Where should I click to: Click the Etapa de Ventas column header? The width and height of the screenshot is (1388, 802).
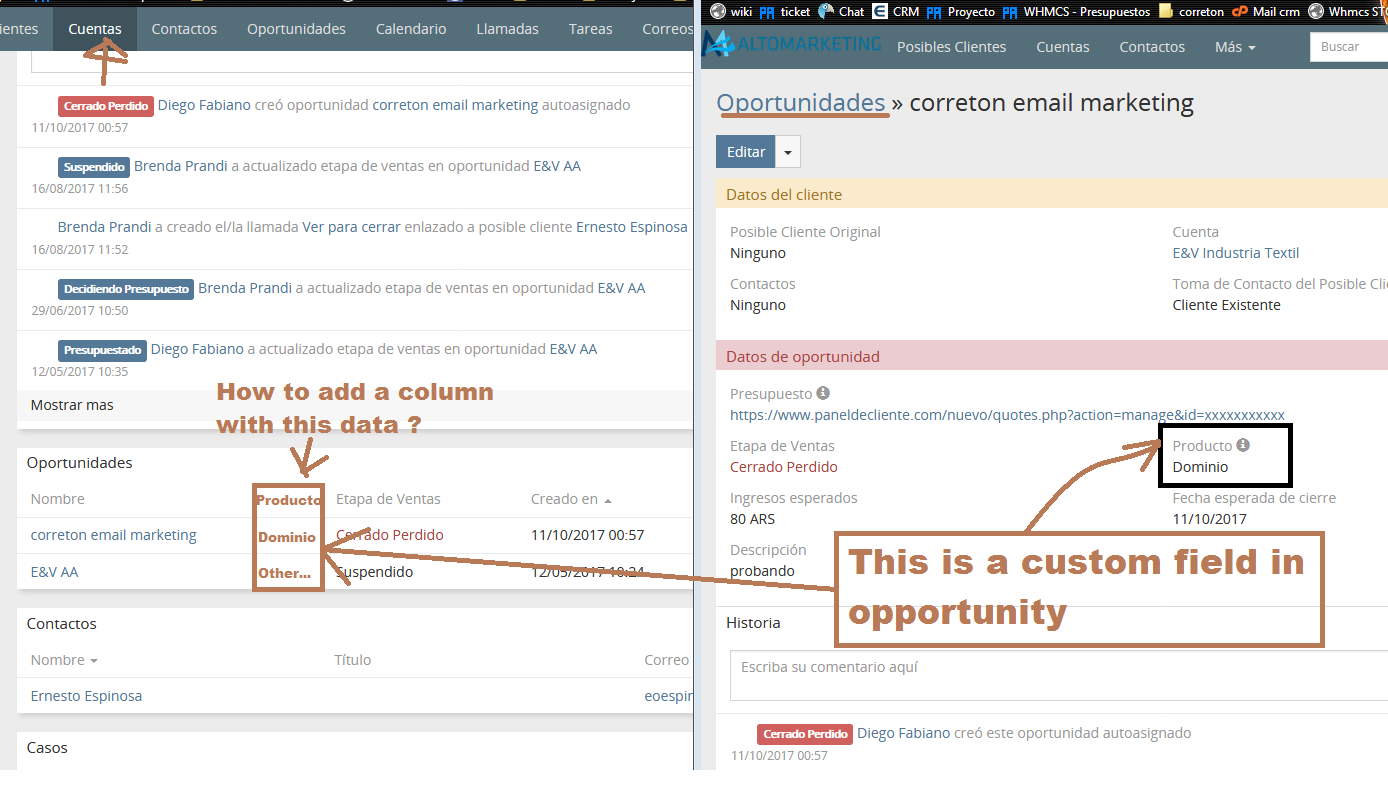click(x=388, y=499)
